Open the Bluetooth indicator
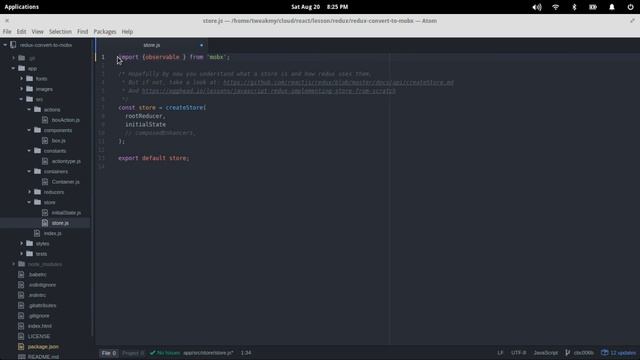640x360 pixels. coord(574,7)
